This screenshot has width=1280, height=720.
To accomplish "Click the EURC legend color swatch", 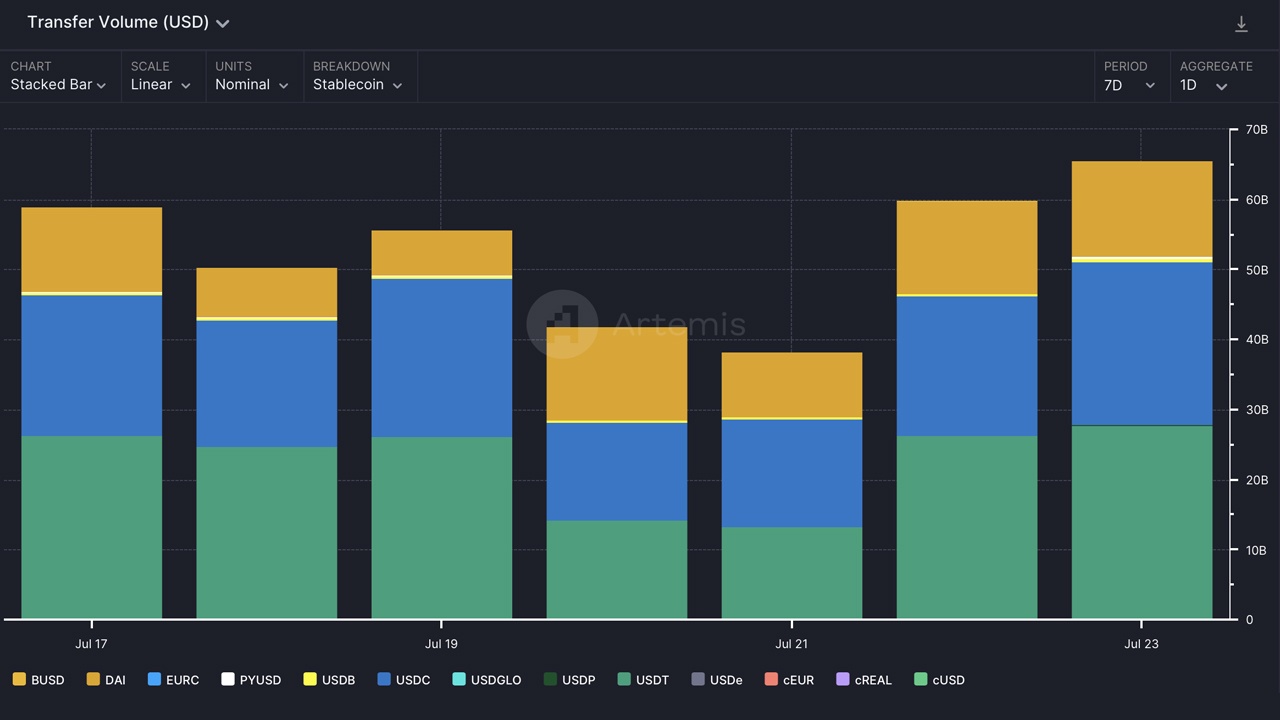I will pos(154,680).
